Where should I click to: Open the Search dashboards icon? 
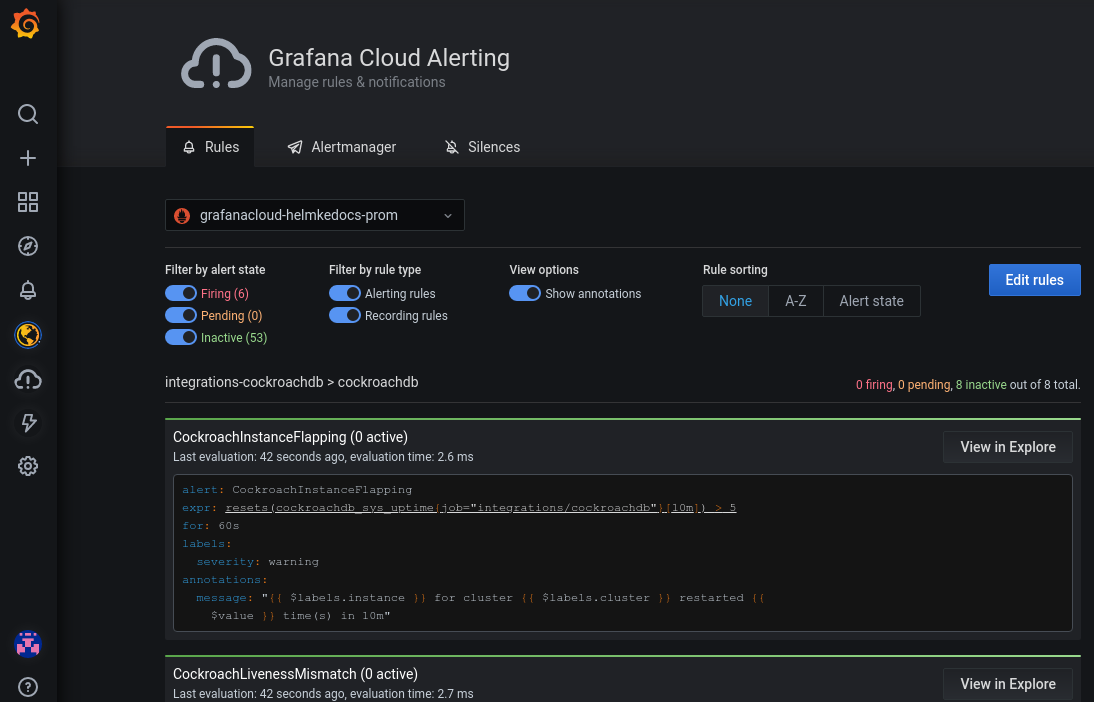pos(28,114)
